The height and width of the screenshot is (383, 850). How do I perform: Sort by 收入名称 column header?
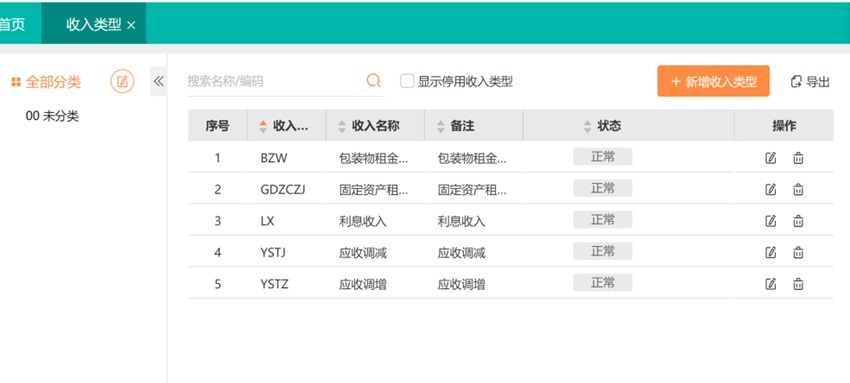[x=375, y=126]
